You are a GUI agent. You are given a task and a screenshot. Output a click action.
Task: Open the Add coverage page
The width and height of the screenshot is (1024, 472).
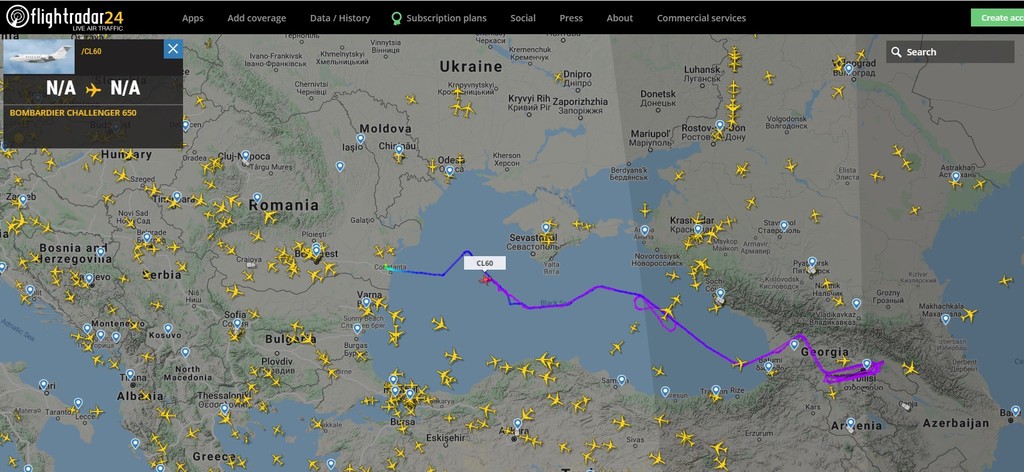click(x=257, y=18)
